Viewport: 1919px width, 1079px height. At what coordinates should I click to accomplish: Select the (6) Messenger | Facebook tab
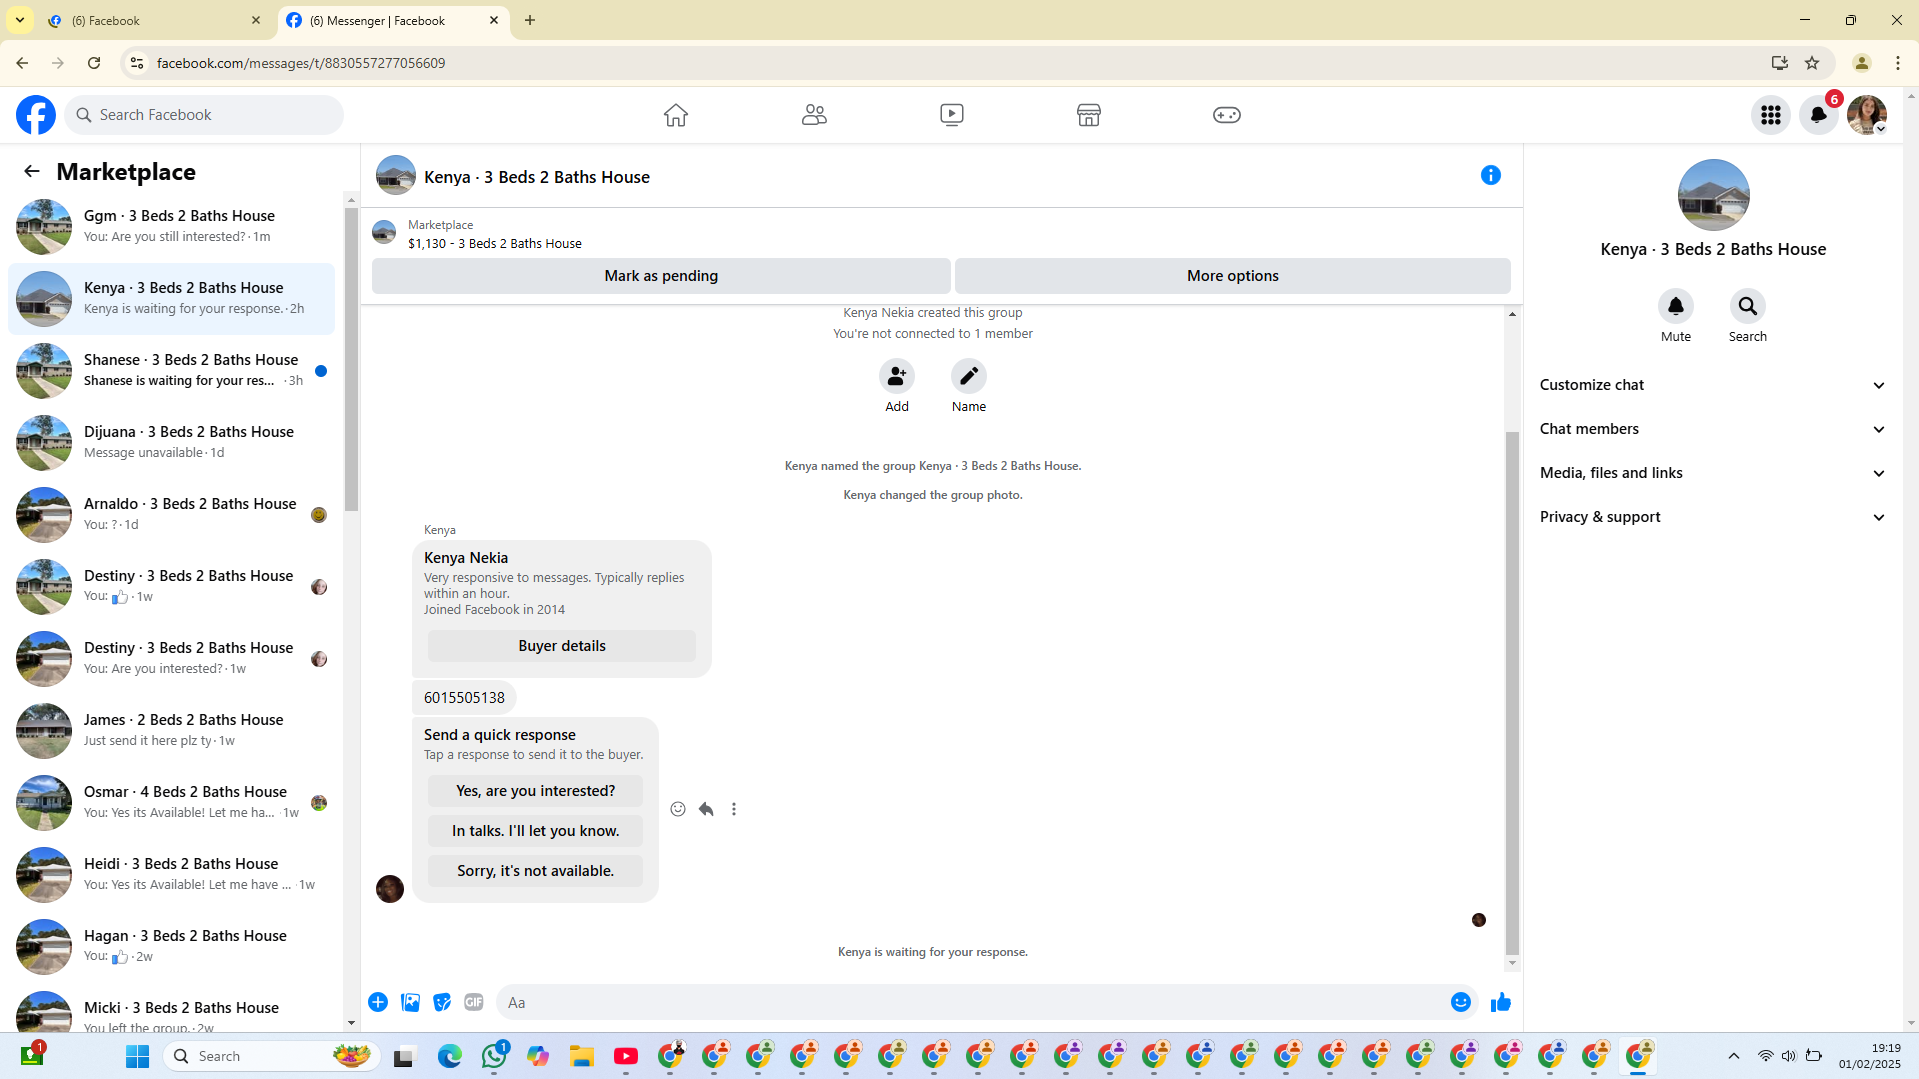(393, 20)
